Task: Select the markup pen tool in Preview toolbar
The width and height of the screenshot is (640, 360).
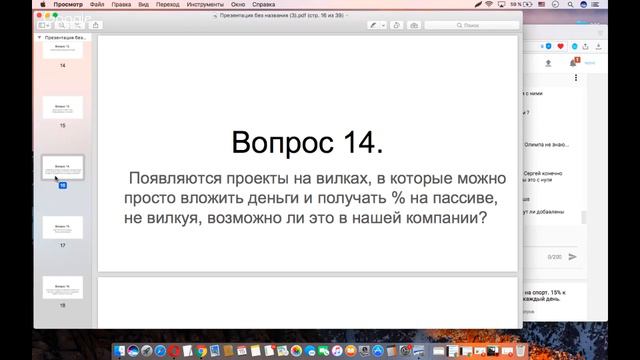Action: (x=373, y=25)
